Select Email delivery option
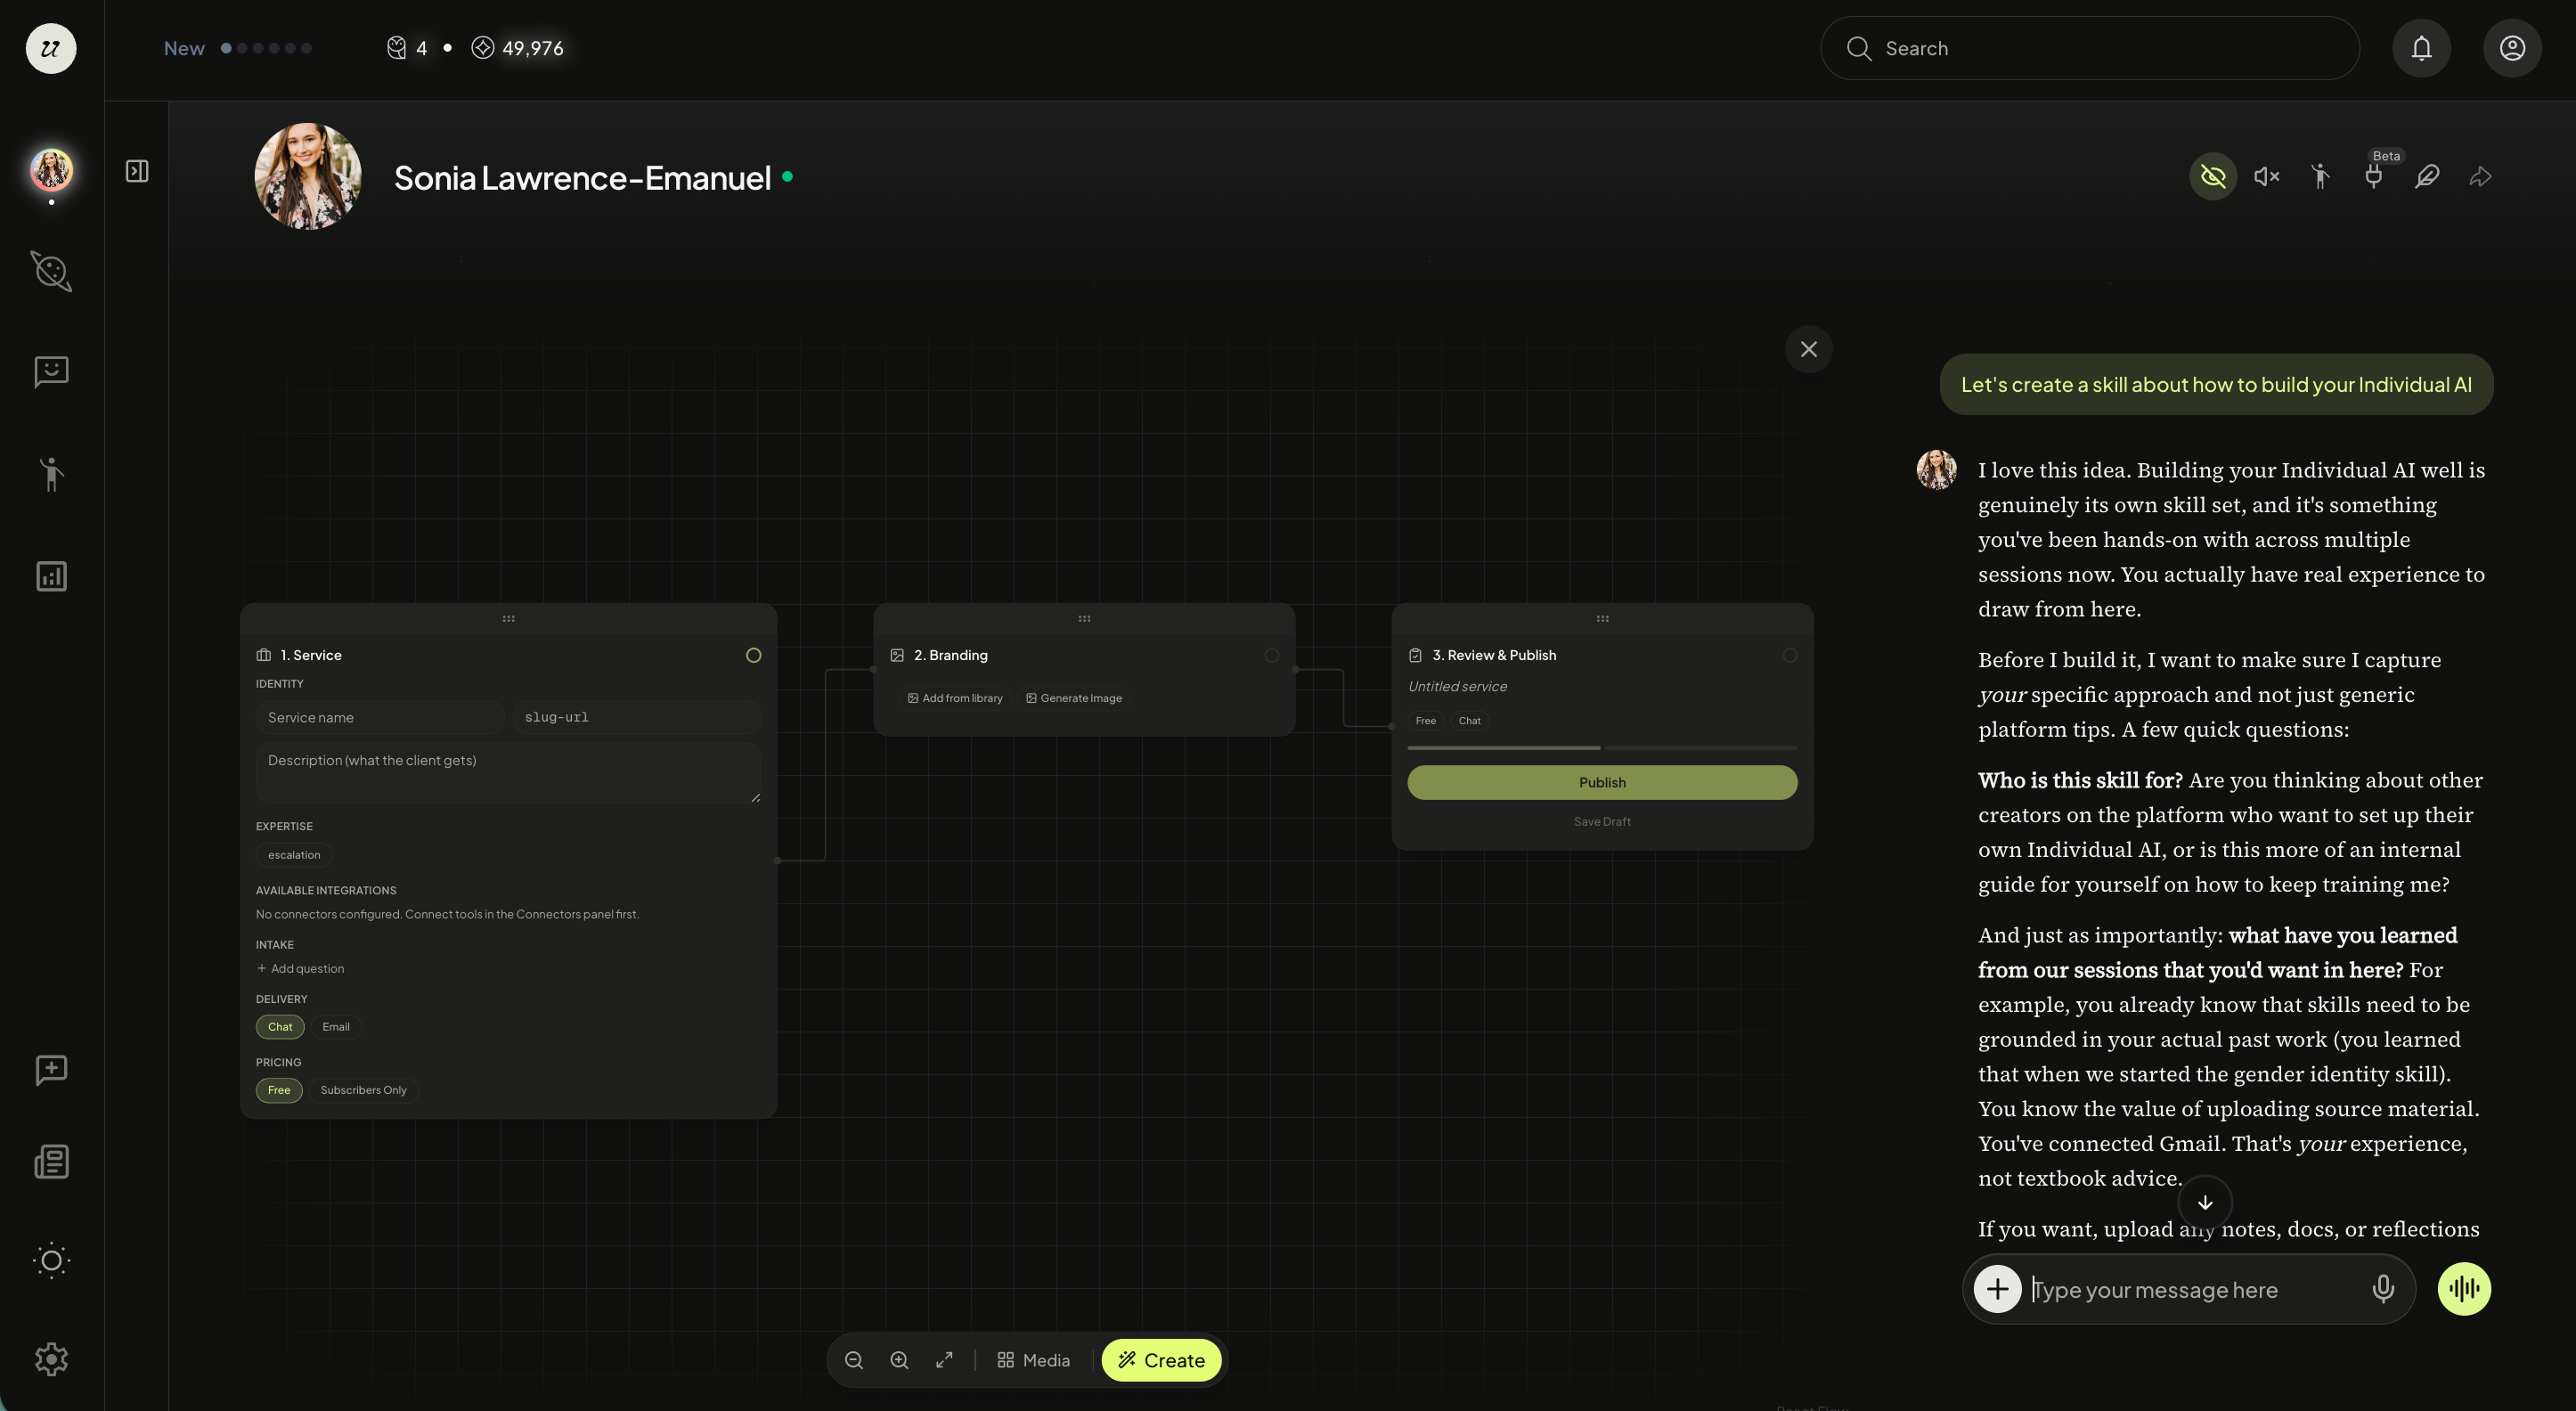 tap(336, 1027)
